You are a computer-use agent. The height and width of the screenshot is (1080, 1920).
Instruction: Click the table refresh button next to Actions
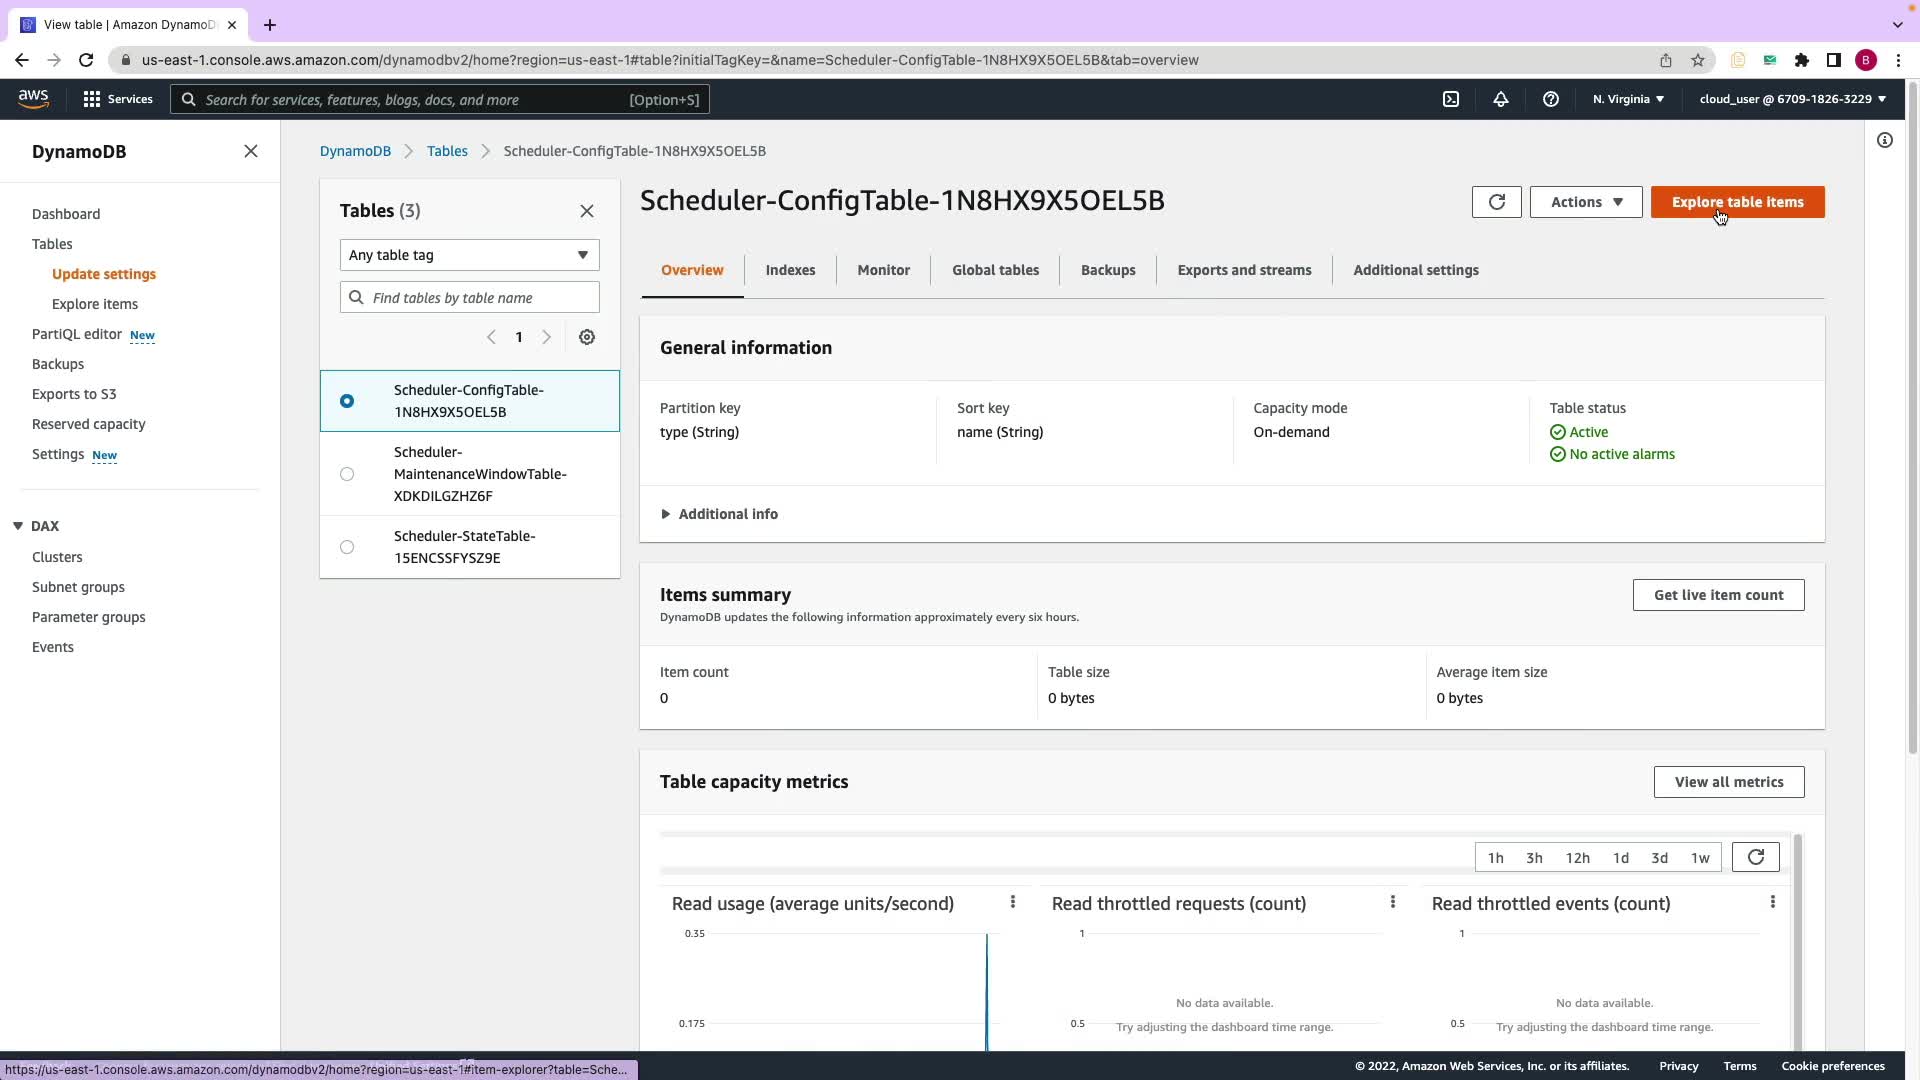click(1496, 202)
